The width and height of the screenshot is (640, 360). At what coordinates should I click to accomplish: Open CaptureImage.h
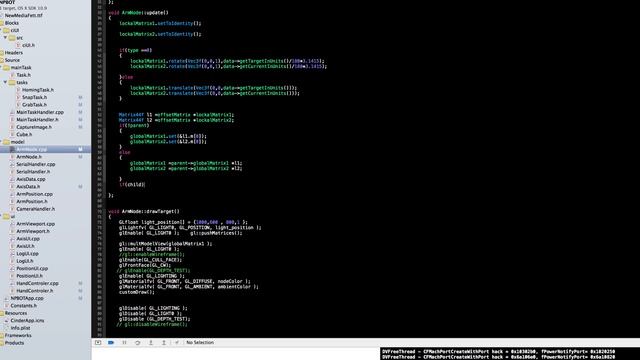[34, 127]
